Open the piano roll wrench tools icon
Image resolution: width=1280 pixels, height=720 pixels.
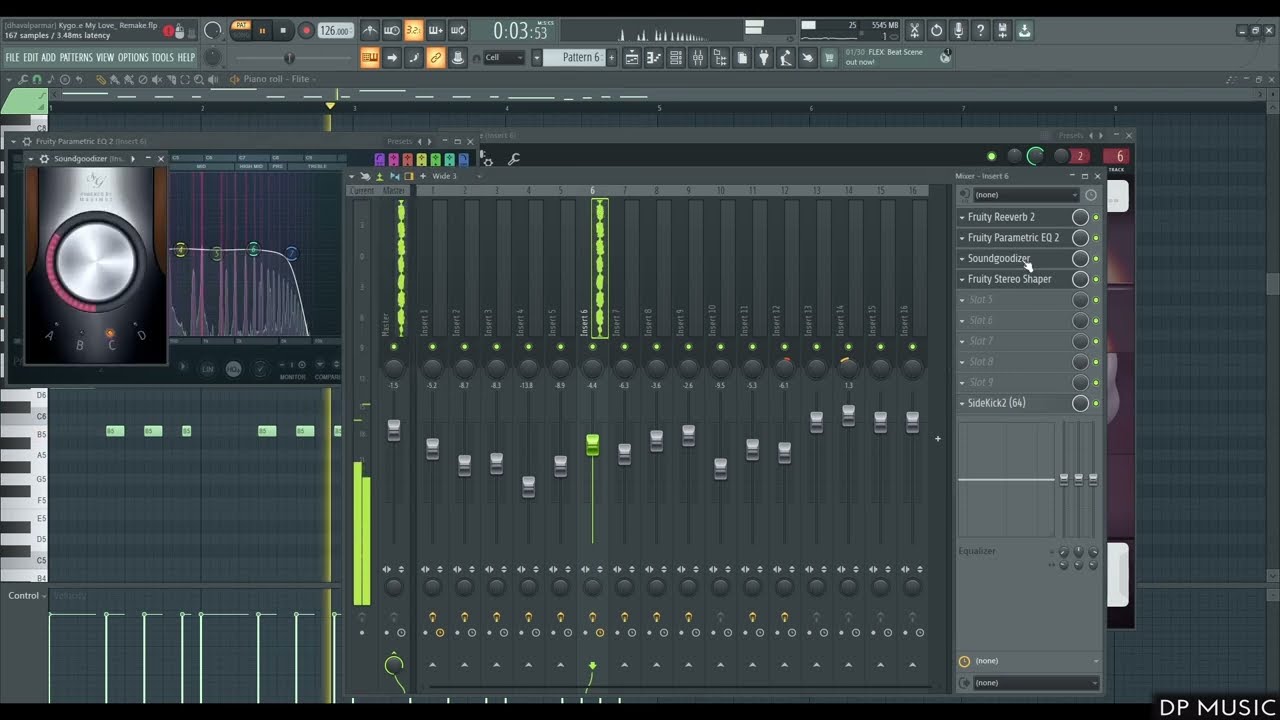23,79
